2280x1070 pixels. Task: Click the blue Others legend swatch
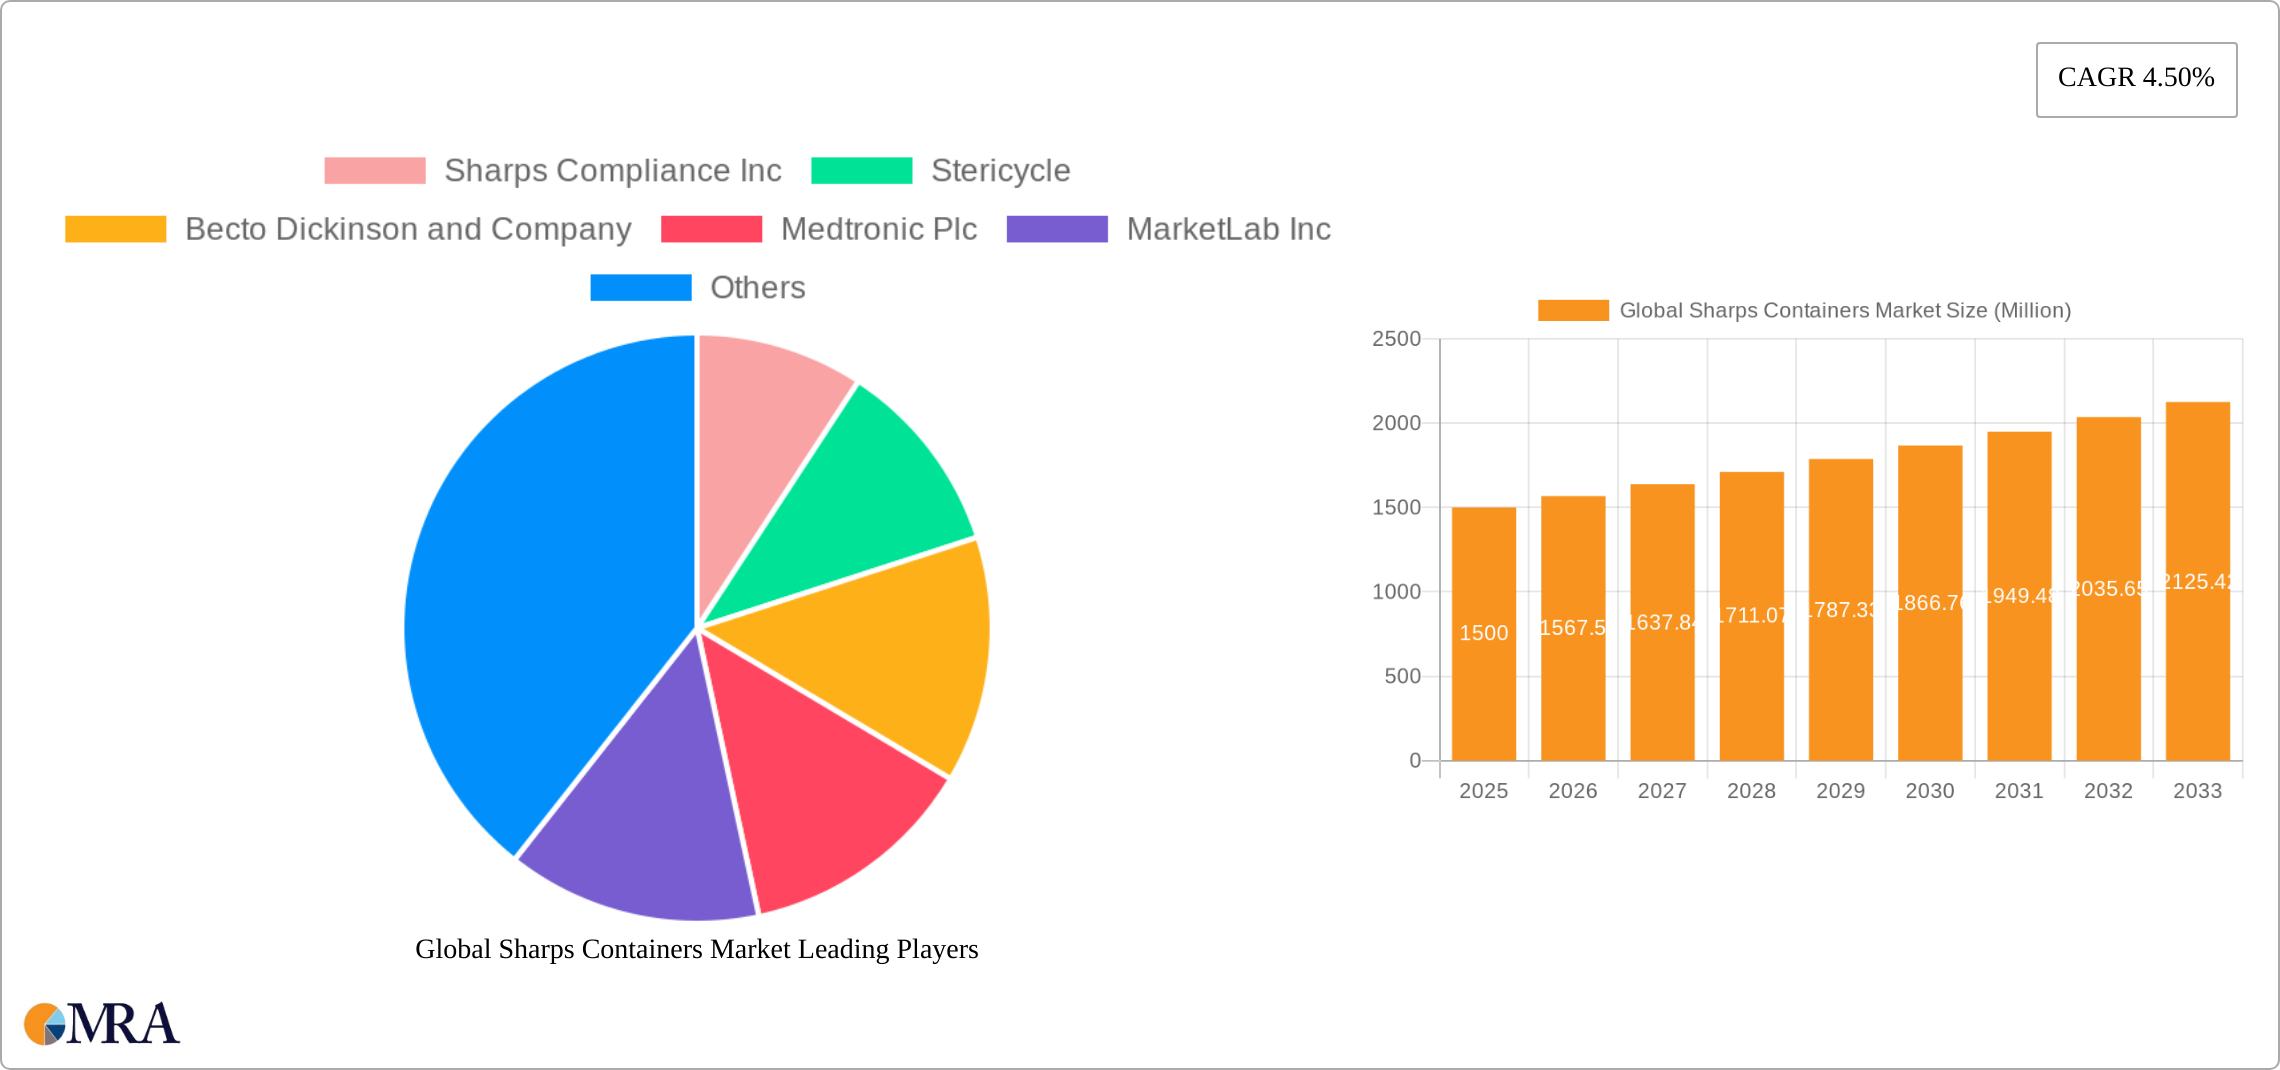[x=640, y=288]
